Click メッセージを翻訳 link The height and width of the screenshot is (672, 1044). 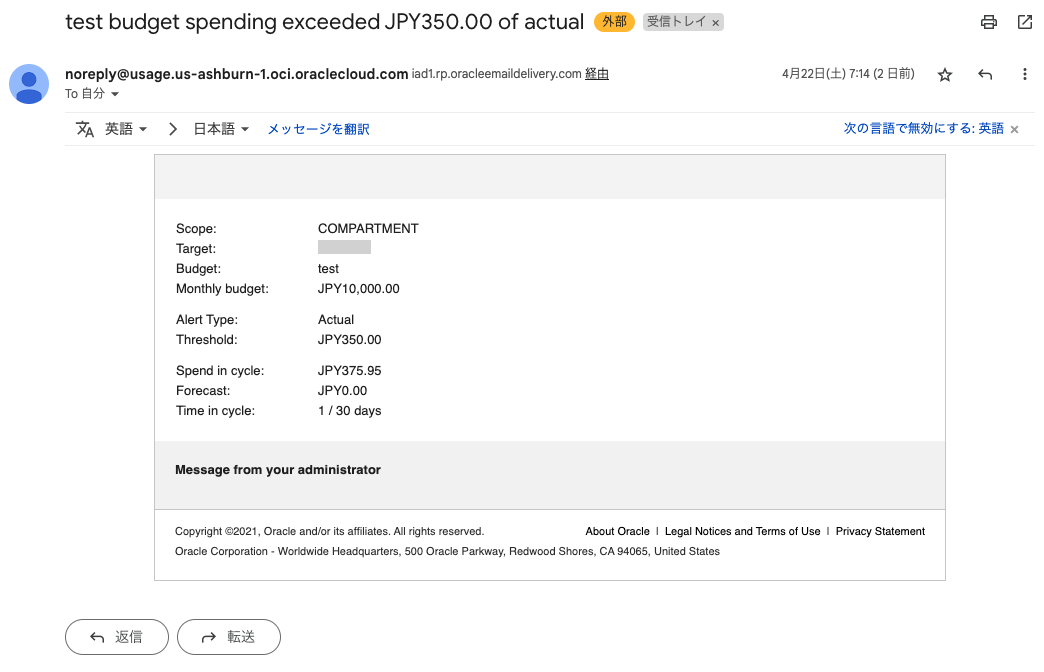(318, 129)
